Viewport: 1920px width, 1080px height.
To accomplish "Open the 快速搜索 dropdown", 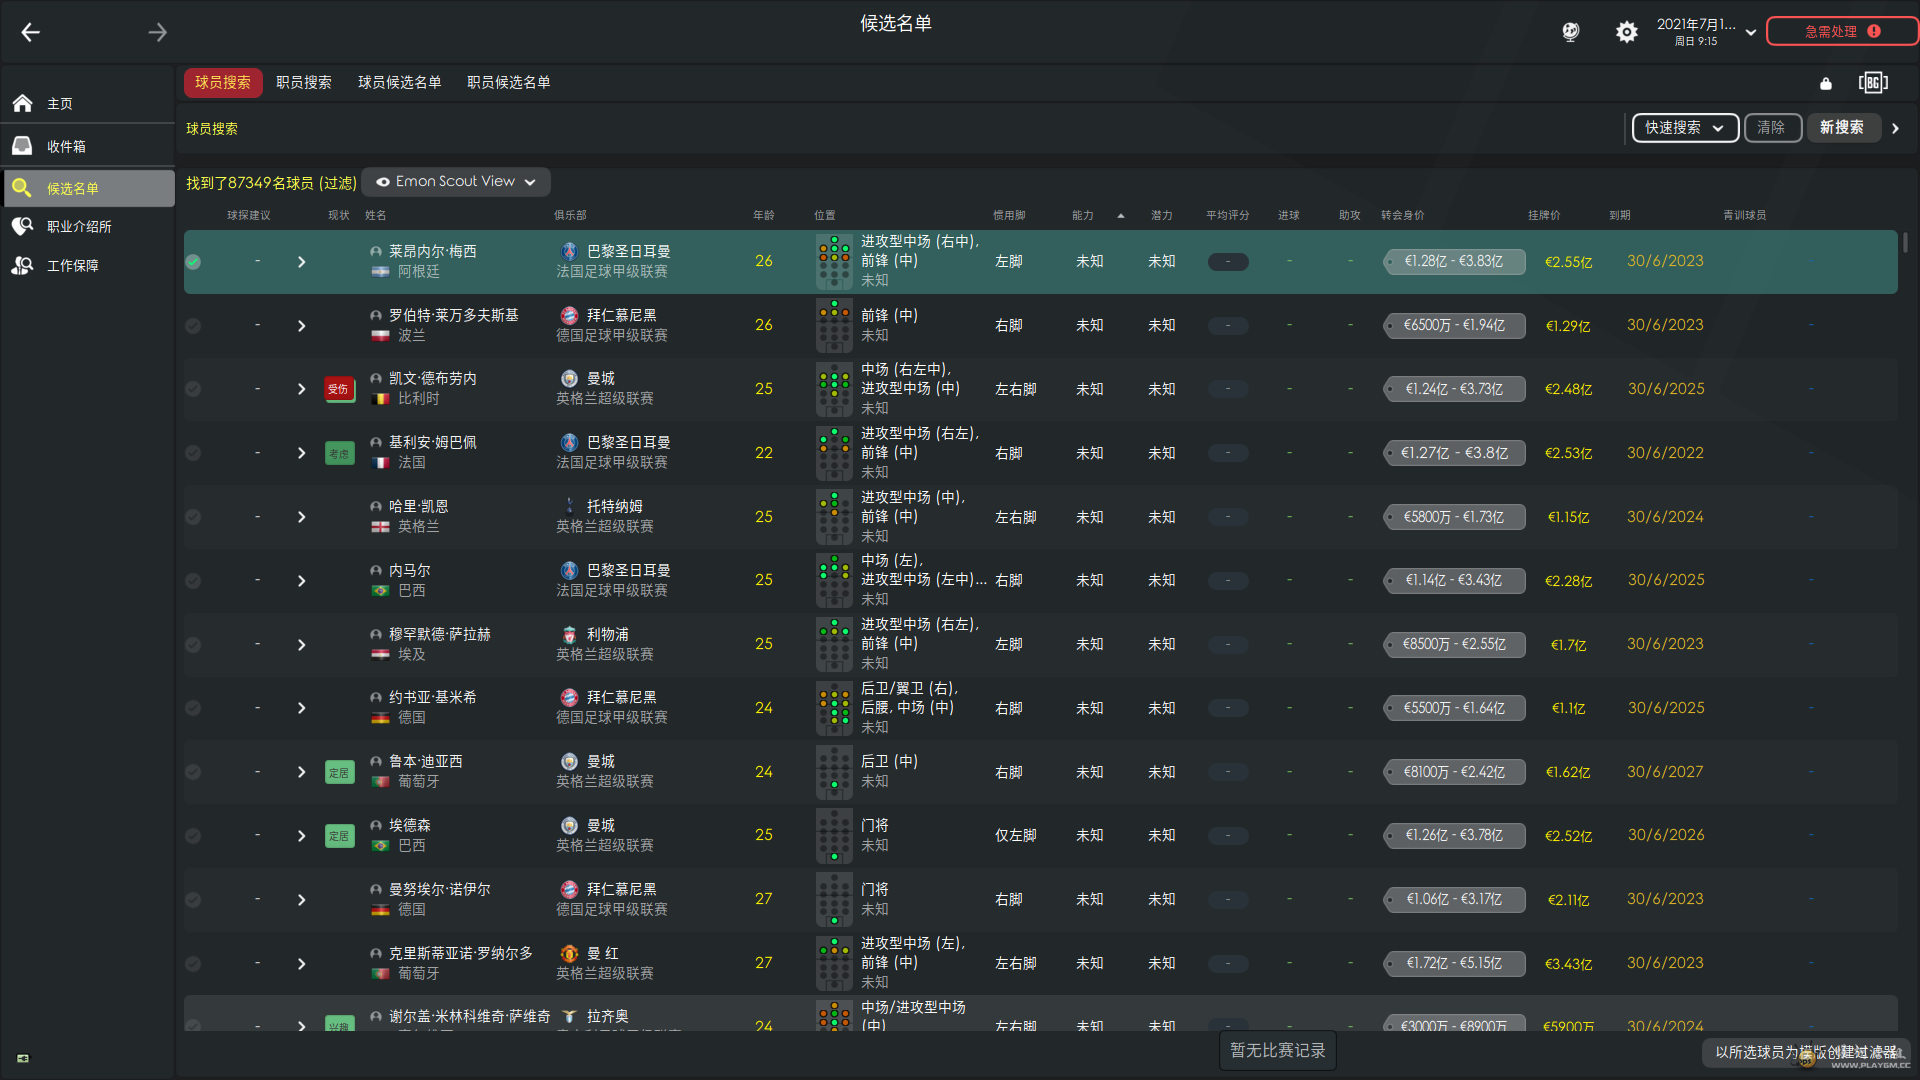I will [1684, 128].
